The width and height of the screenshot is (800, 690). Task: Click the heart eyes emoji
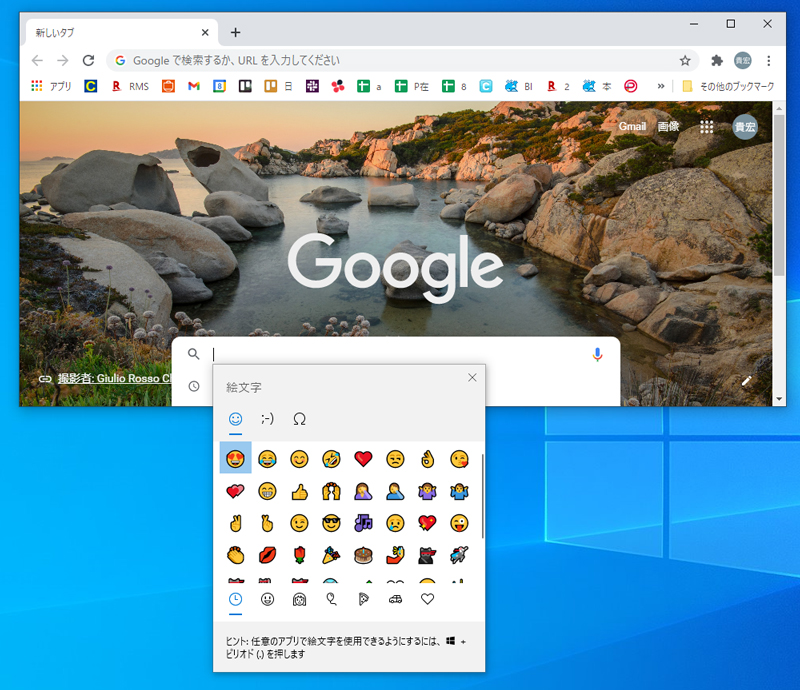coord(235,458)
